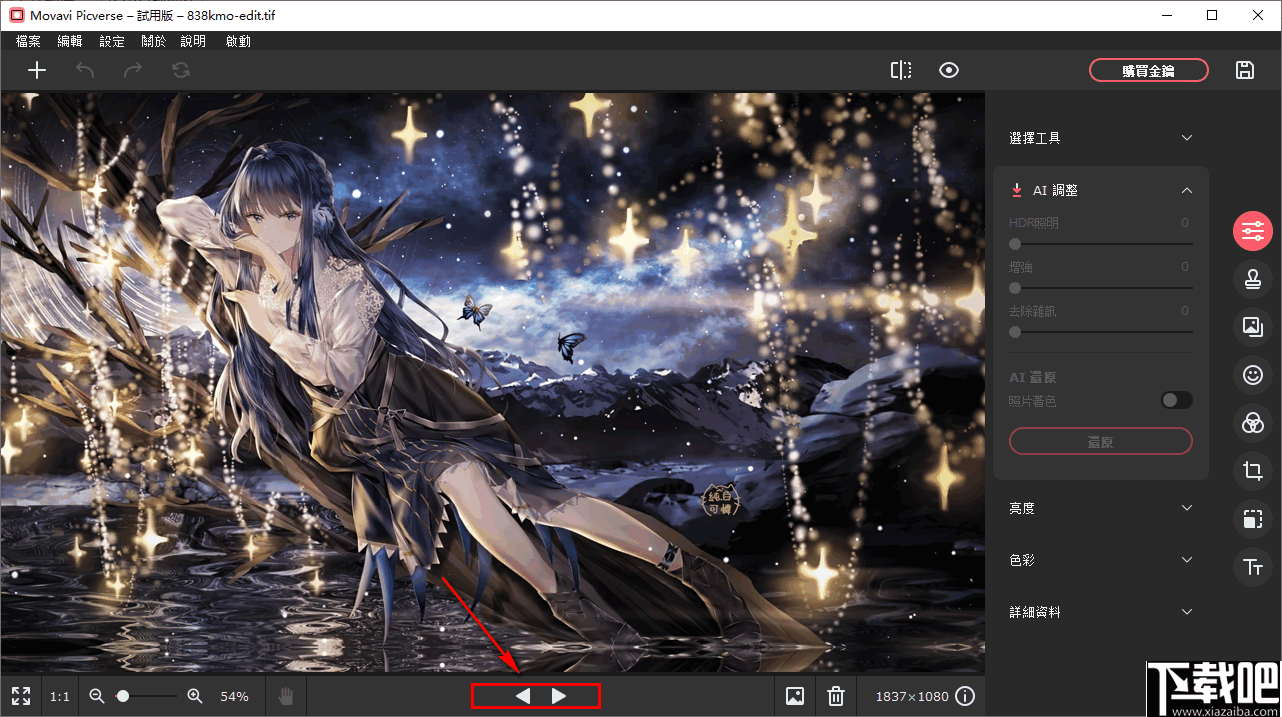The image size is (1282, 717).
Task: Open the resize image tool
Action: tap(1252, 519)
